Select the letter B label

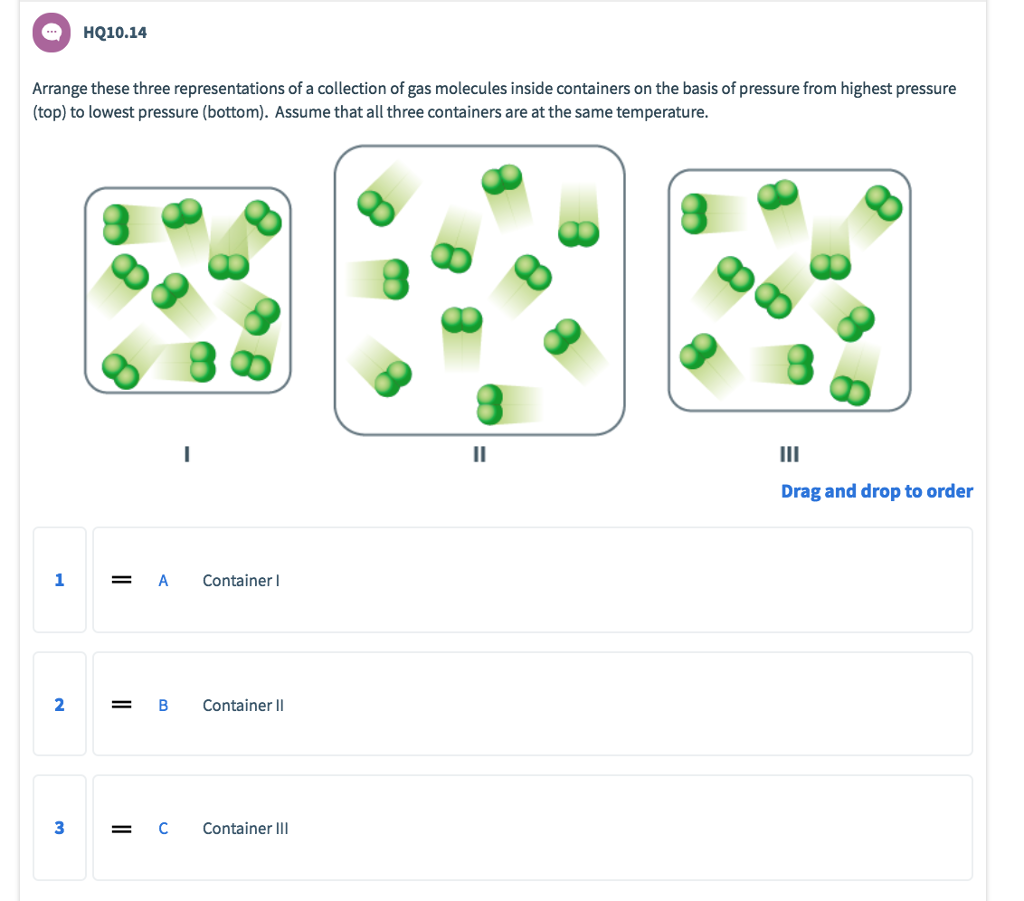[163, 704]
